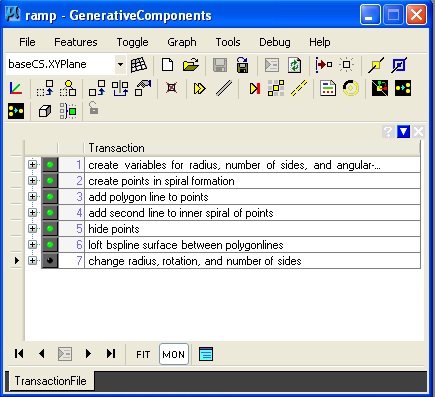This screenshot has height=397, width=435.
Task: Click the FIT button
Action: (x=143, y=354)
